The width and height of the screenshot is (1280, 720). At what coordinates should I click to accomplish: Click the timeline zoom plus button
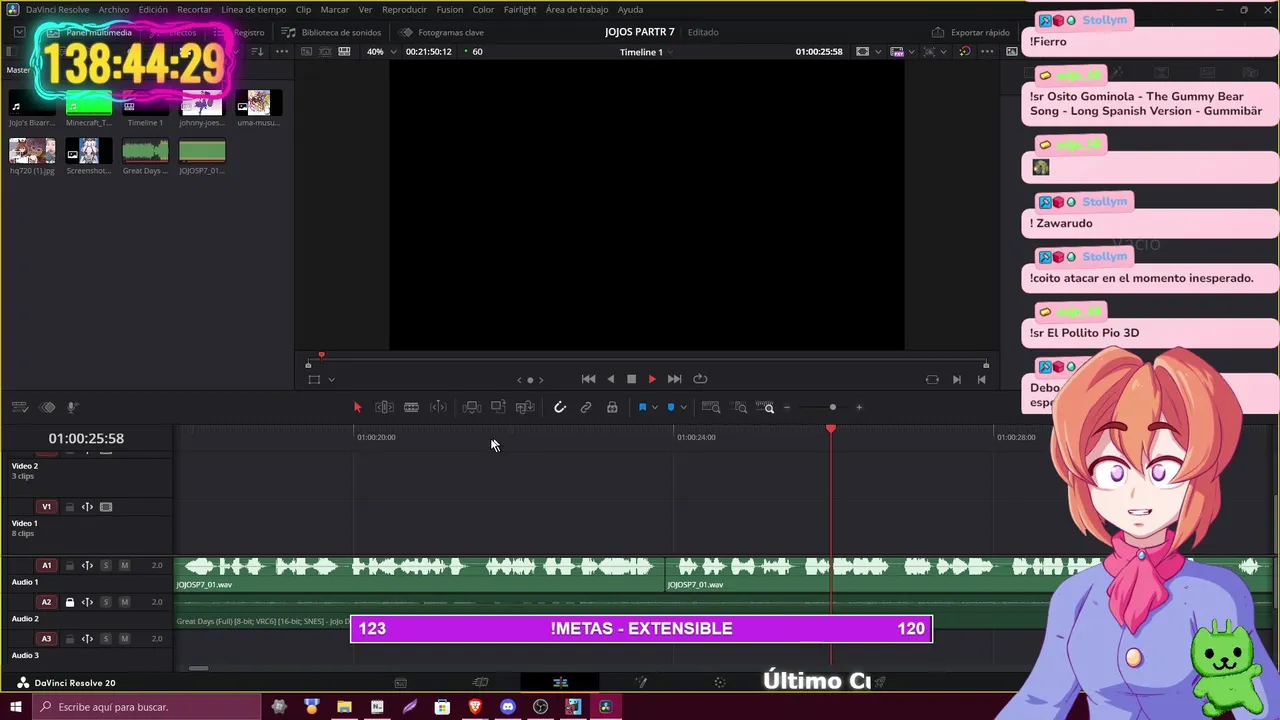tap(859, 407)
